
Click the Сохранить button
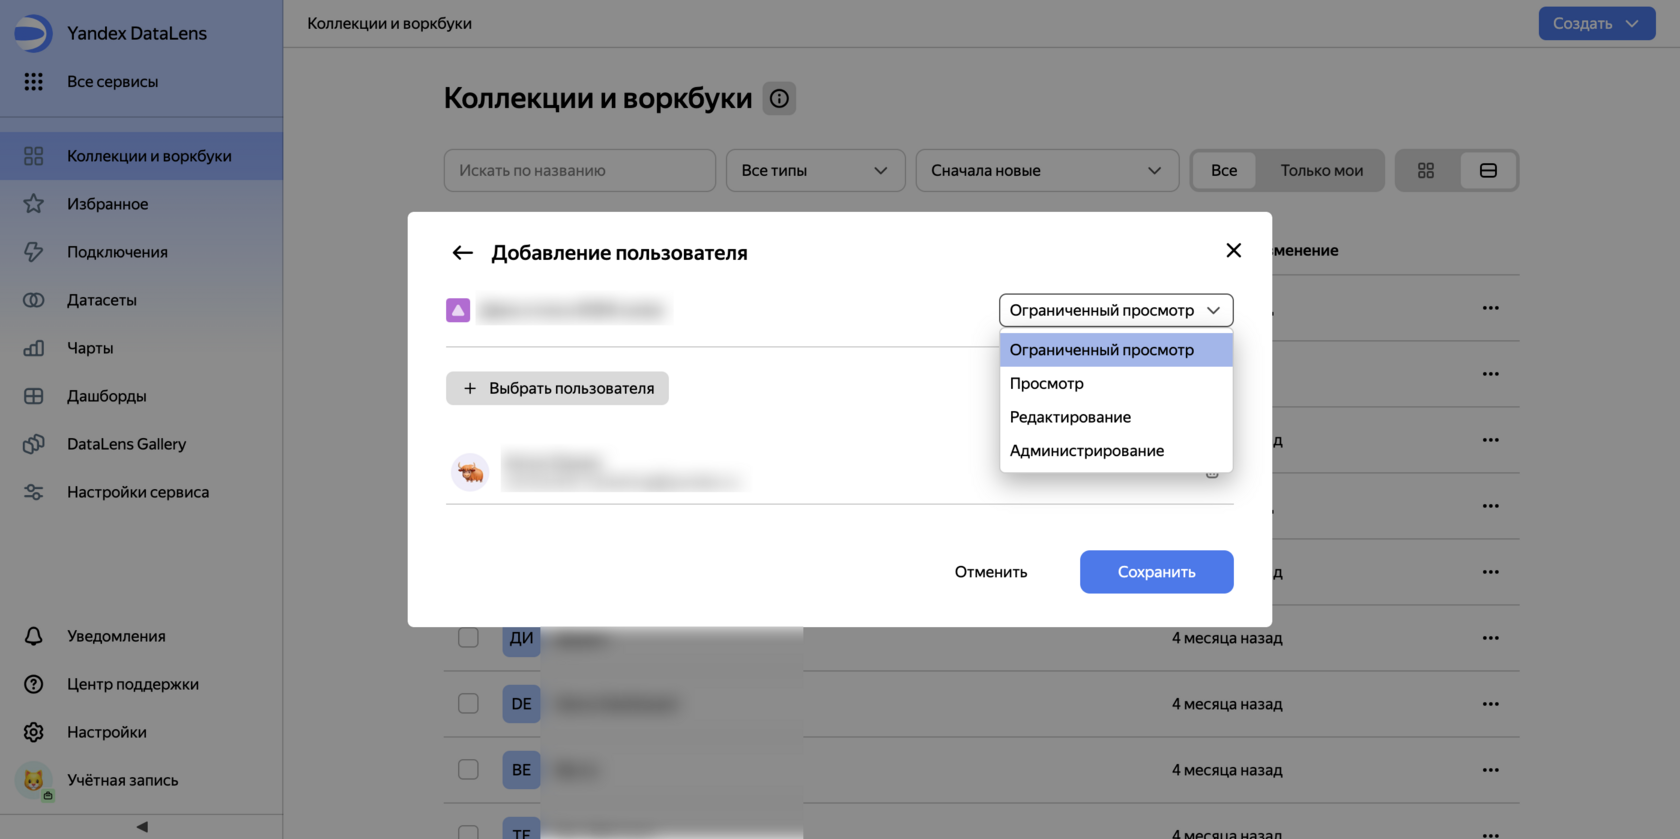1157,572
